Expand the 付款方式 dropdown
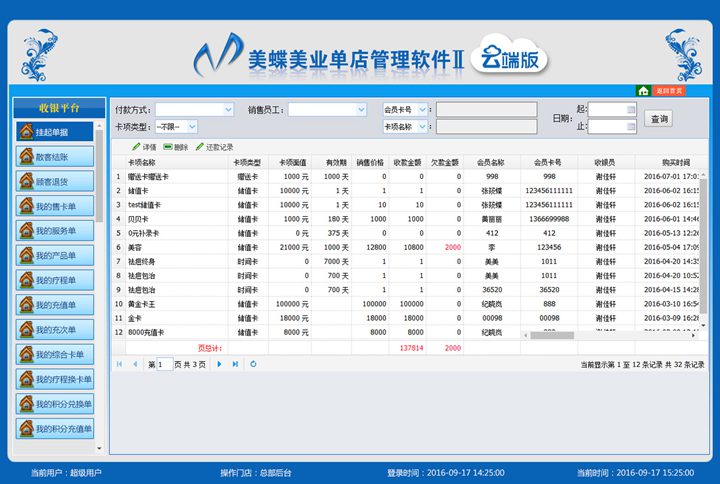 [228, 109]
